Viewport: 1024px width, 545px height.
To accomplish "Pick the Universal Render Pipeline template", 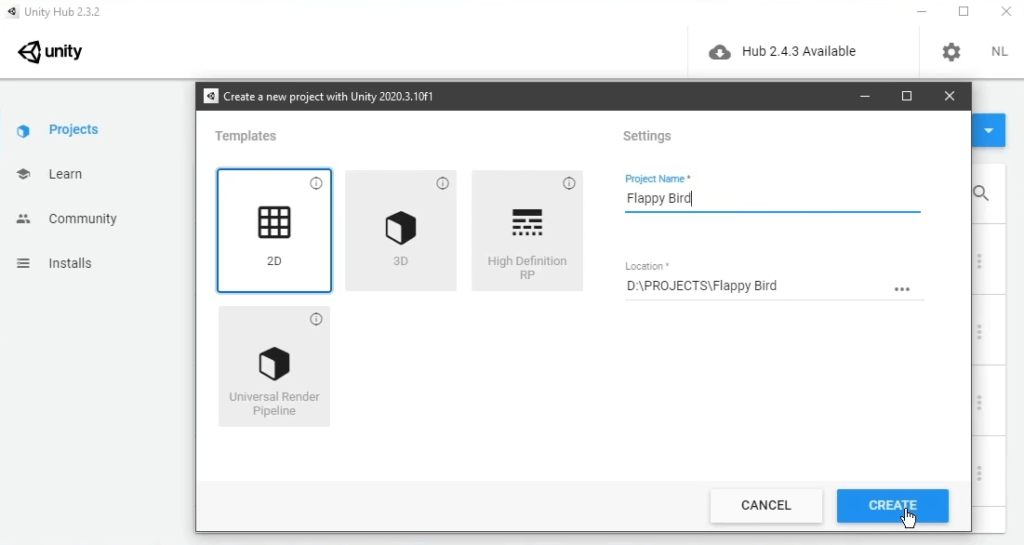I will [274, 367].
